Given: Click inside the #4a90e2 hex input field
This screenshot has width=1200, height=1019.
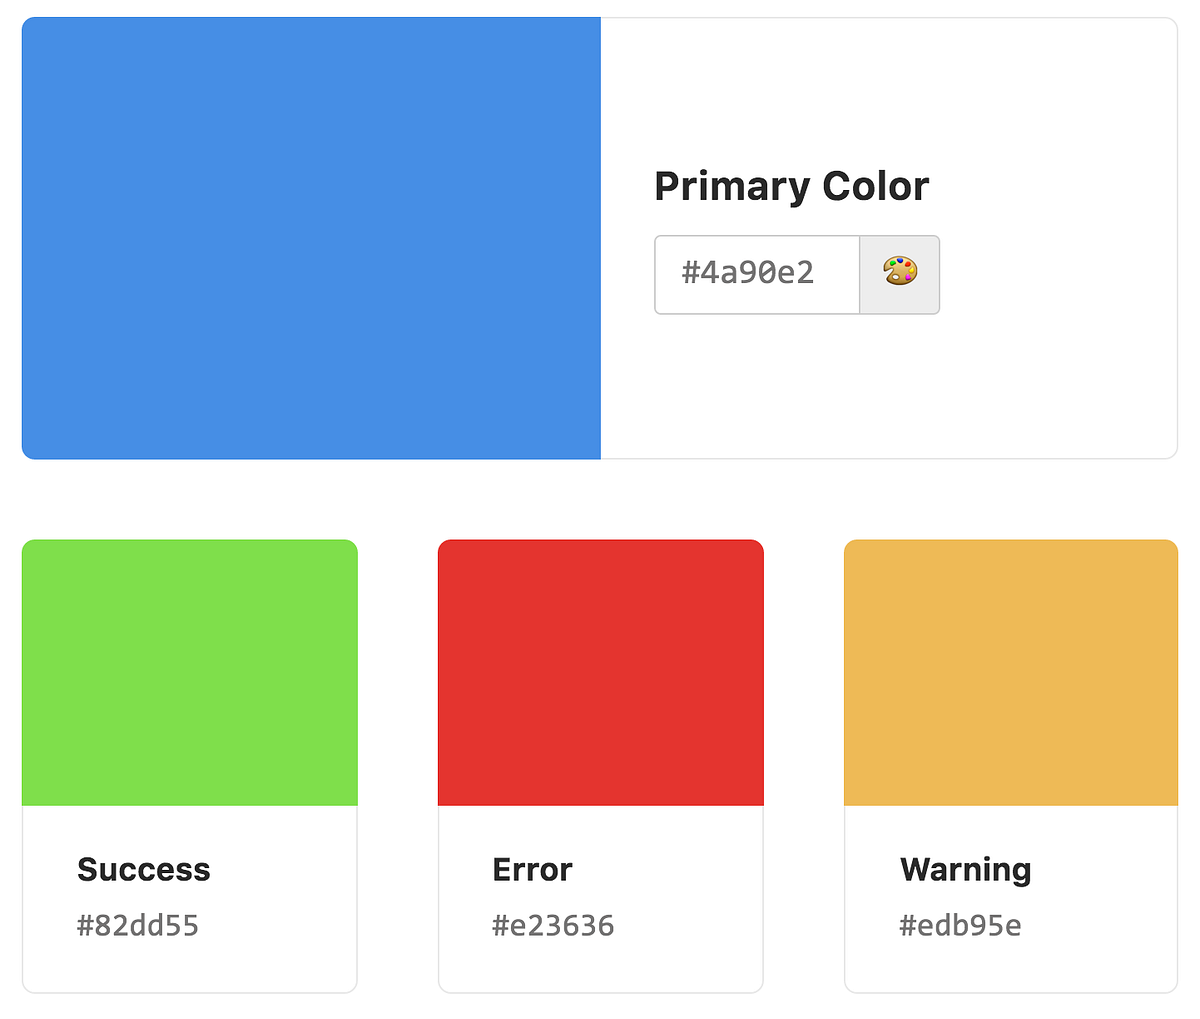Looking at the screenshot, I should click(755, 274).
